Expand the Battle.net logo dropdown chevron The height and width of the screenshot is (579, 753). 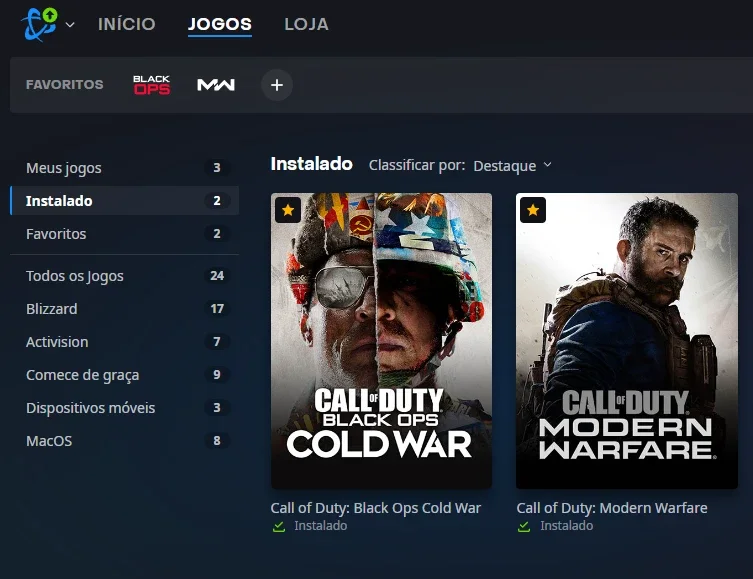(x=70, y=24)
